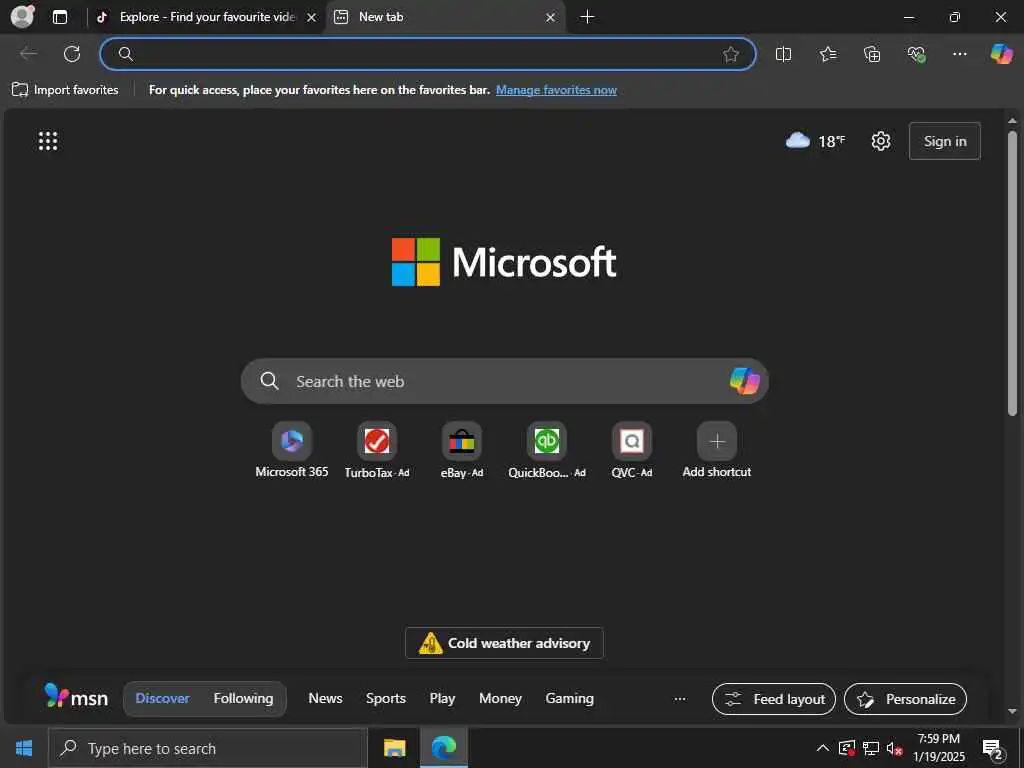Screen dimensions: 1024x768
Task: Close the TikTok Explore tab
Action: 312,18
